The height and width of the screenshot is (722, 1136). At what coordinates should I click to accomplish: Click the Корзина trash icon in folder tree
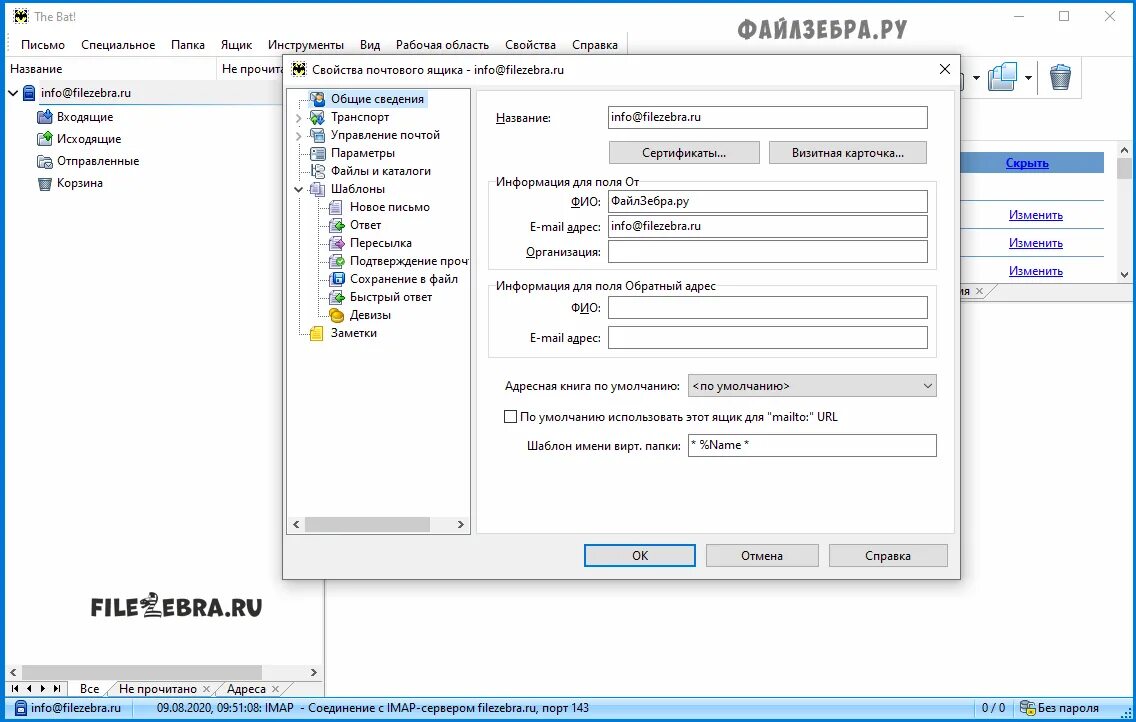point(45,183)
